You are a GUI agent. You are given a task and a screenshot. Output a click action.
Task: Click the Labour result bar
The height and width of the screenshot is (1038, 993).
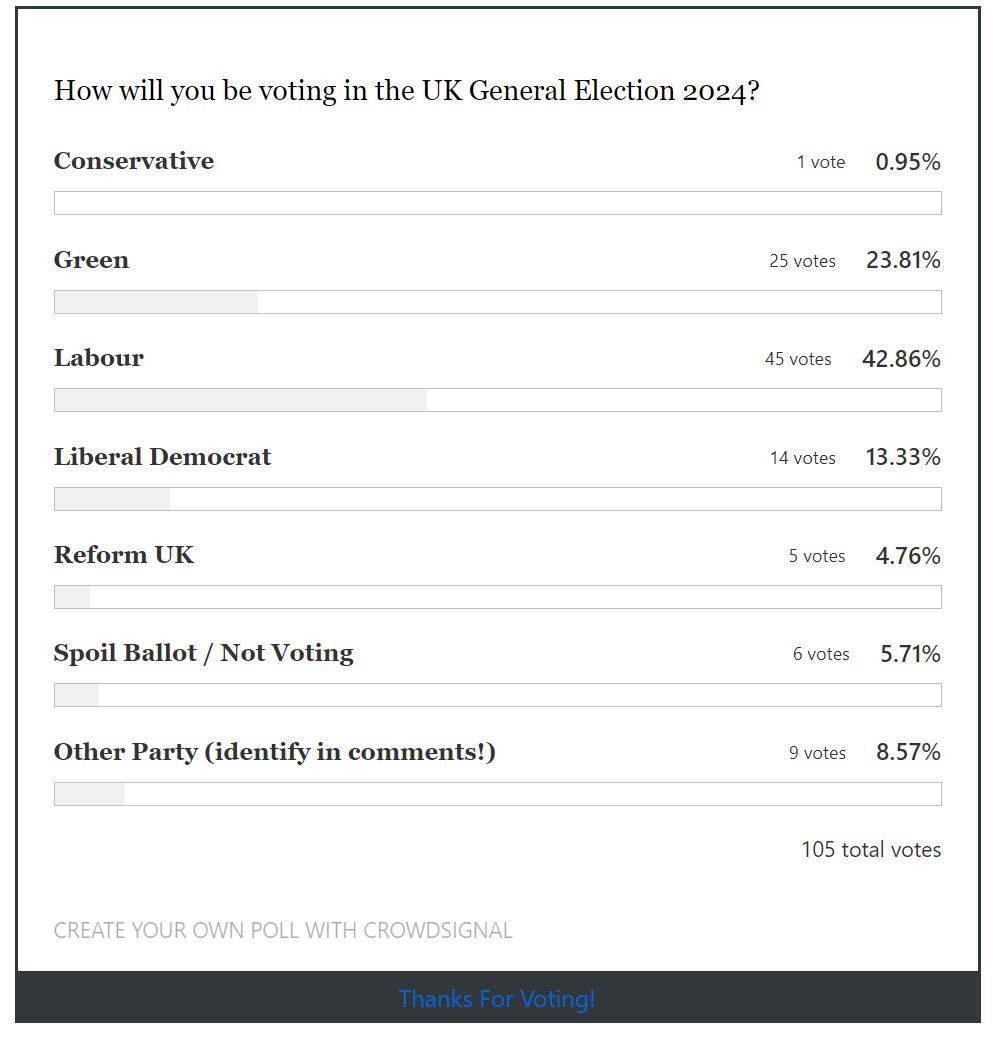pyautogui.click(x=497, y=400)
